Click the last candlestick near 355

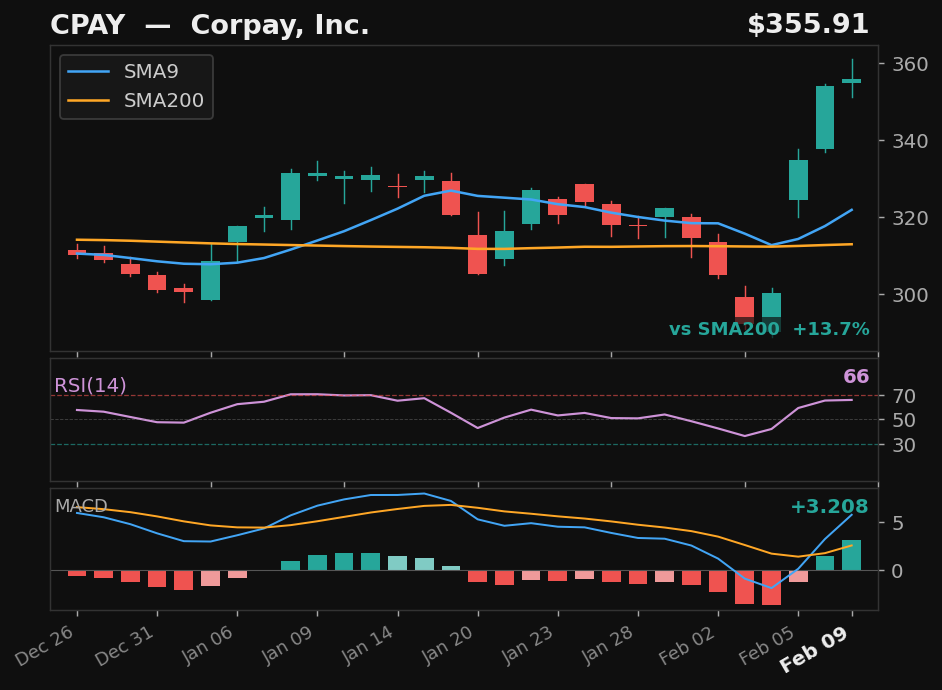(852, 80)
